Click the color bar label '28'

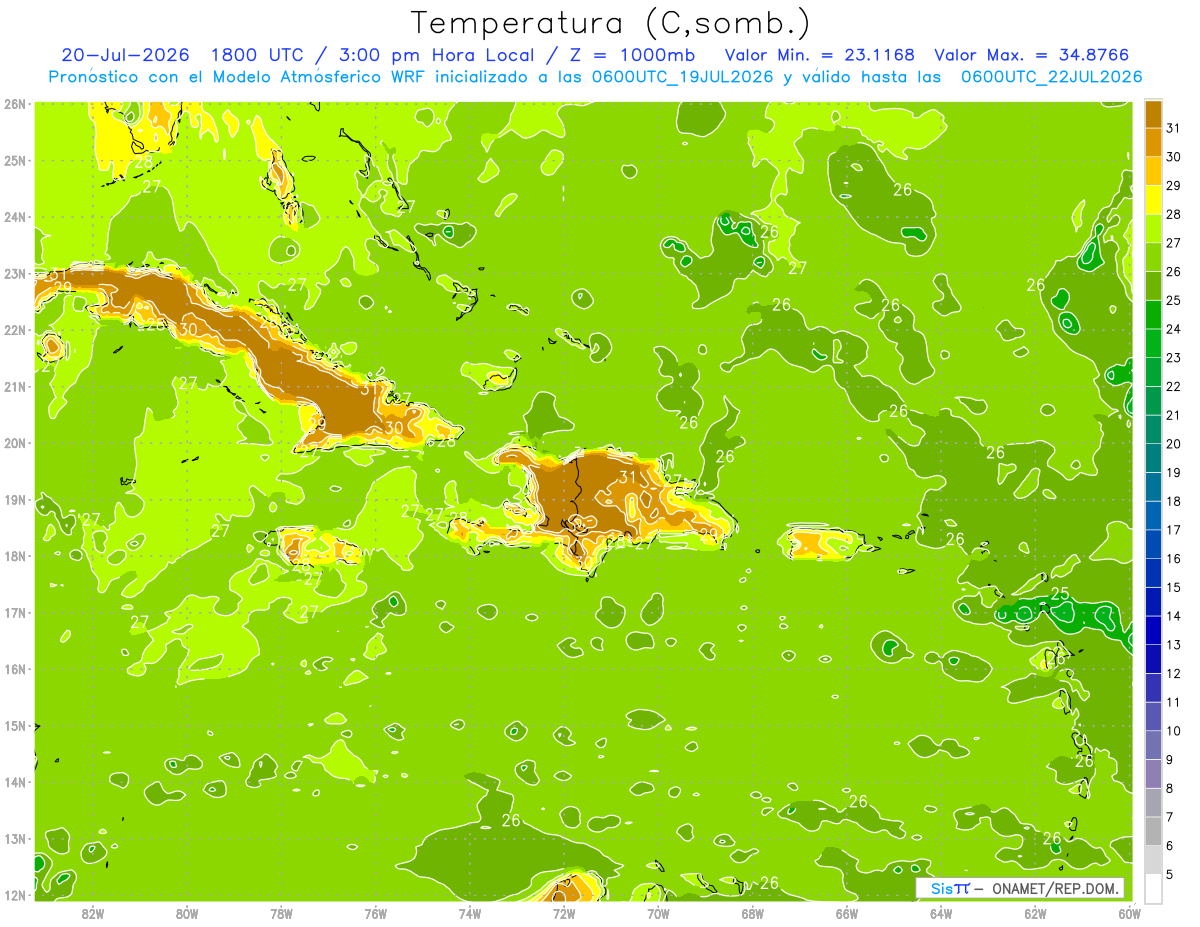[1173, 214]
